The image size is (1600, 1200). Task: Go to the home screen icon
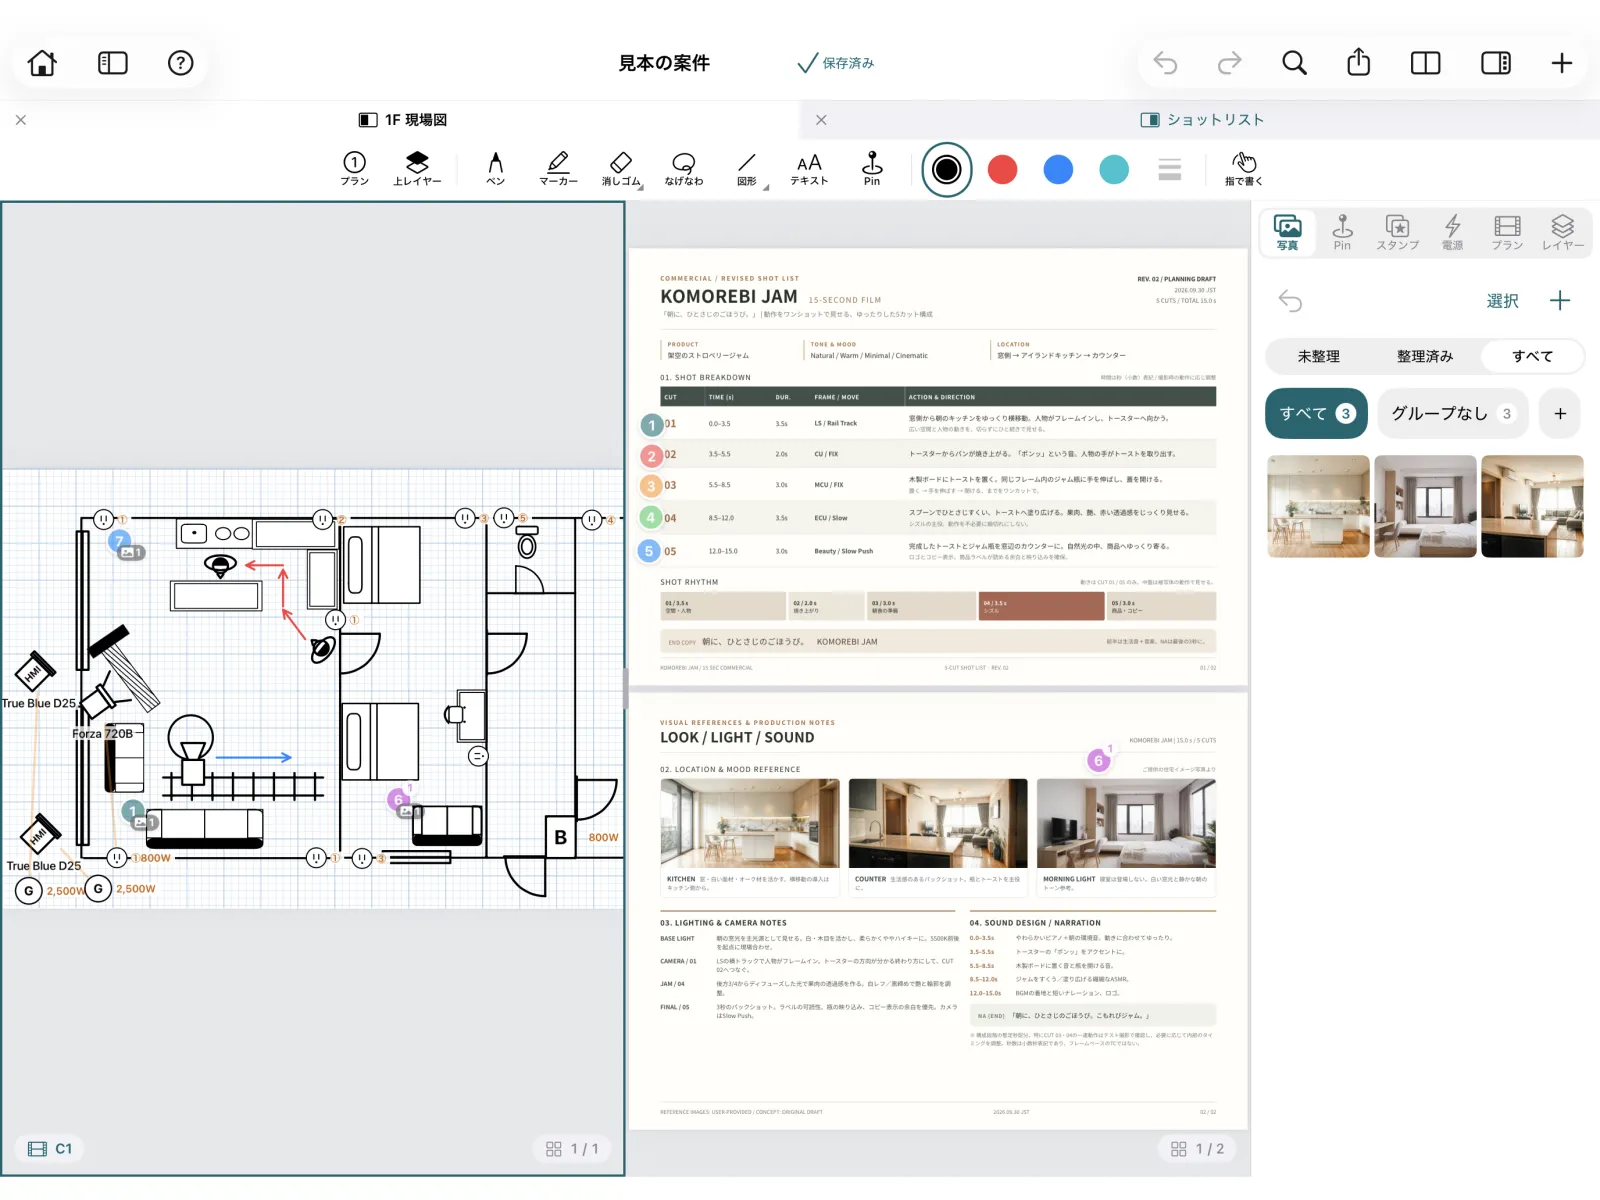(x=42, y=63)
